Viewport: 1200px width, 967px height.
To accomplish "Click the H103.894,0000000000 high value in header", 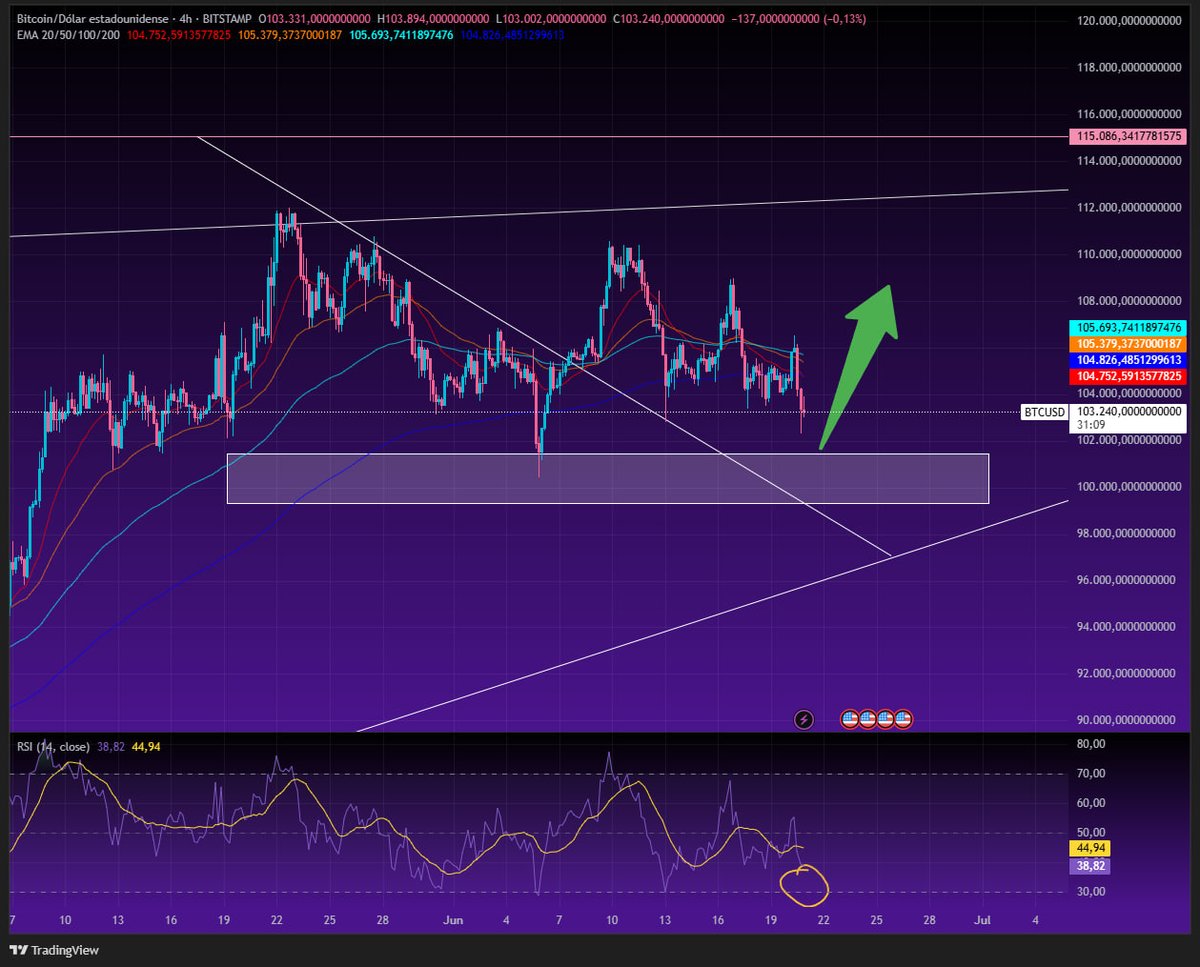I will [434, 19].
